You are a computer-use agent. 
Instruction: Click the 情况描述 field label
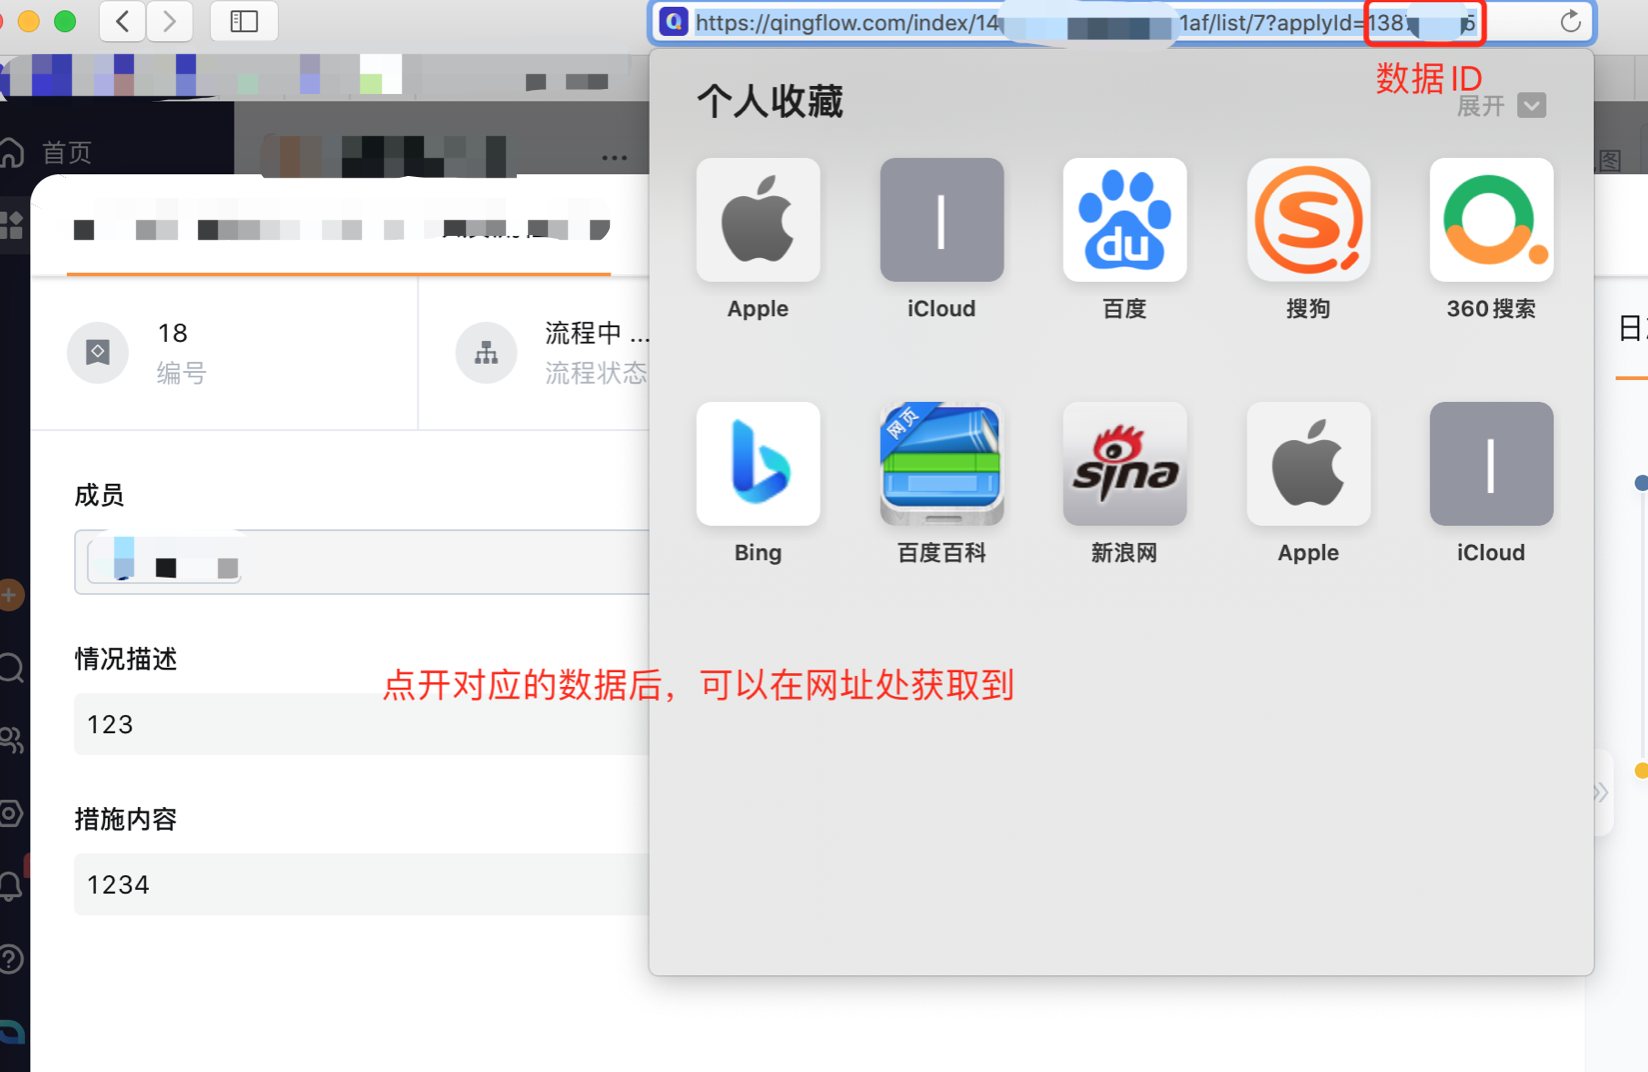(x=126, y=659)
